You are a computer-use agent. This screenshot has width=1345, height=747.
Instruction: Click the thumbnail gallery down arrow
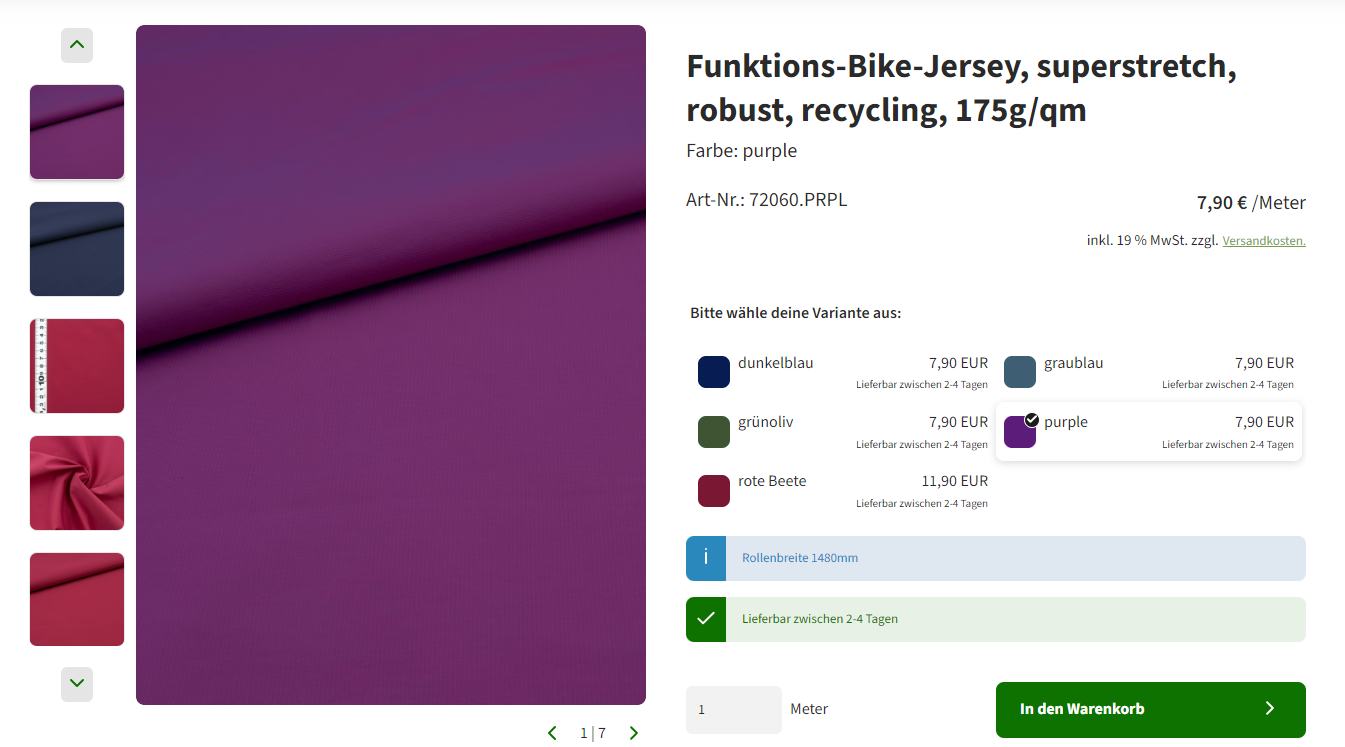[x=77, y=684]
